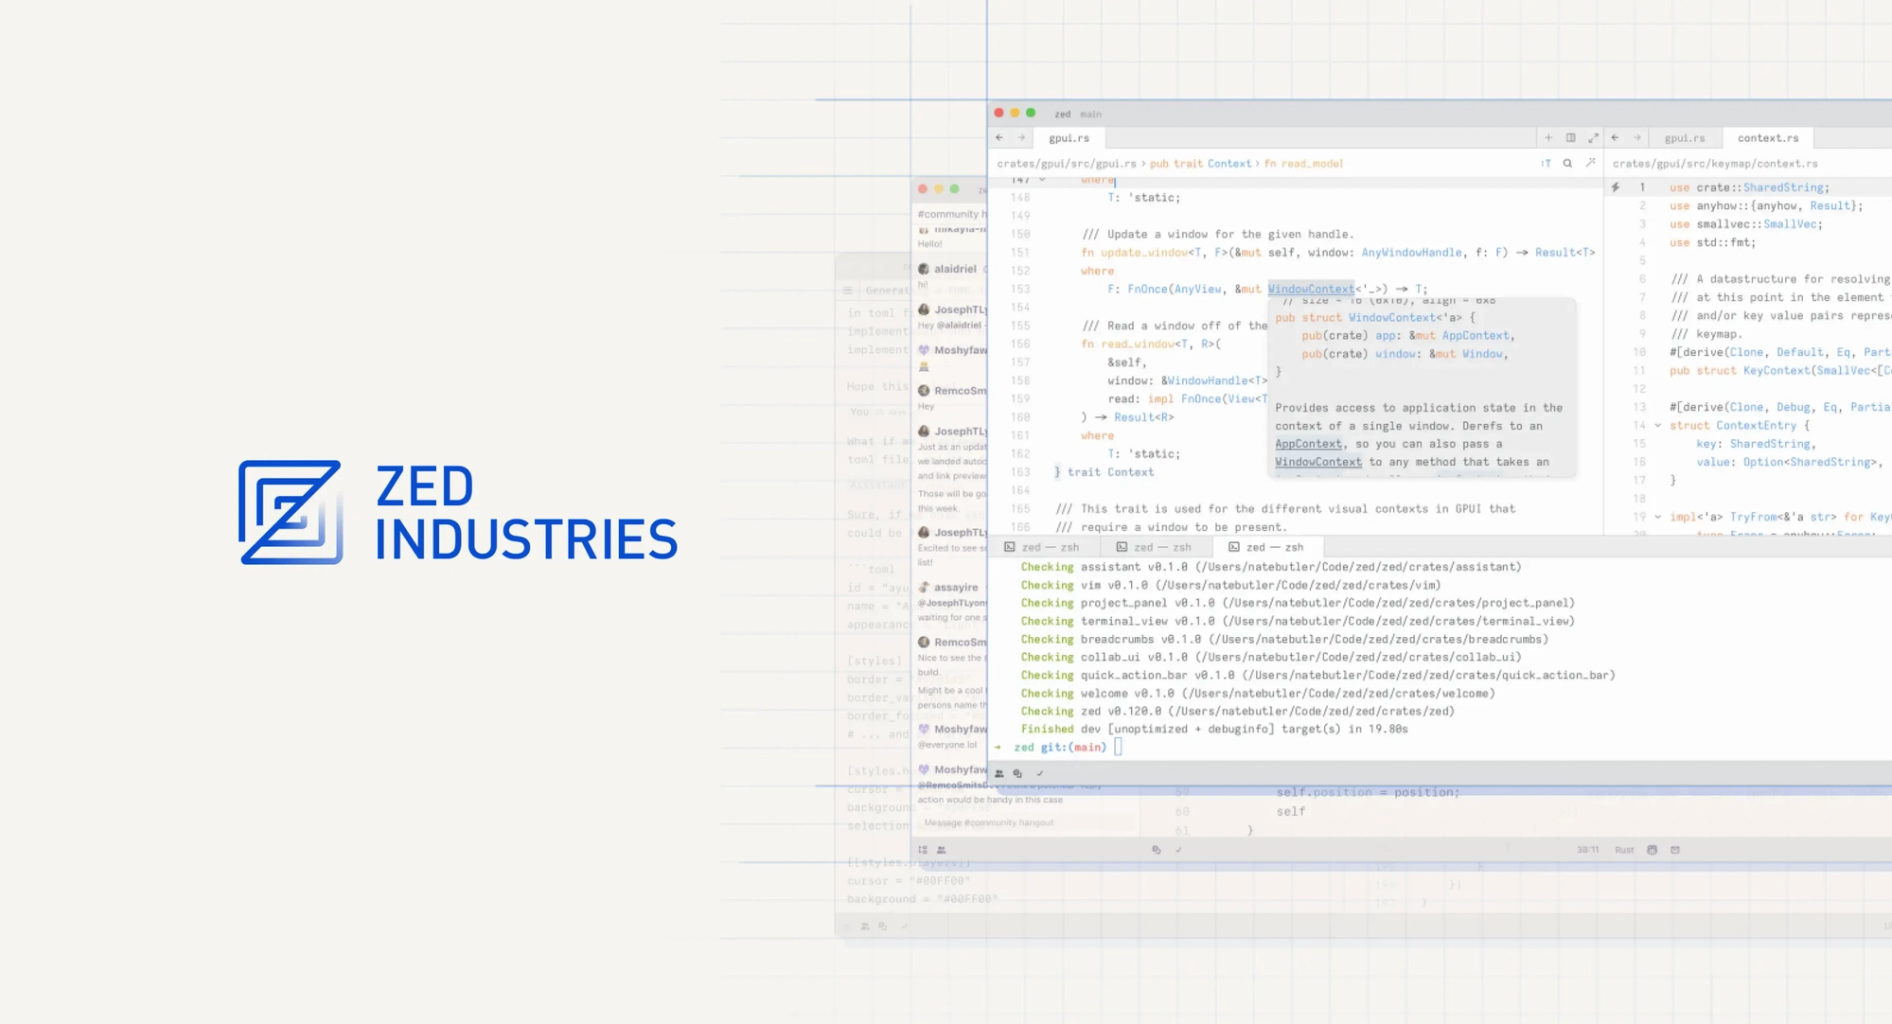Click the ZED INDUSTRIES wordmark
Image resolution: width=1892 pixels, height=1024 pixels.
click(x=526, y=512)
